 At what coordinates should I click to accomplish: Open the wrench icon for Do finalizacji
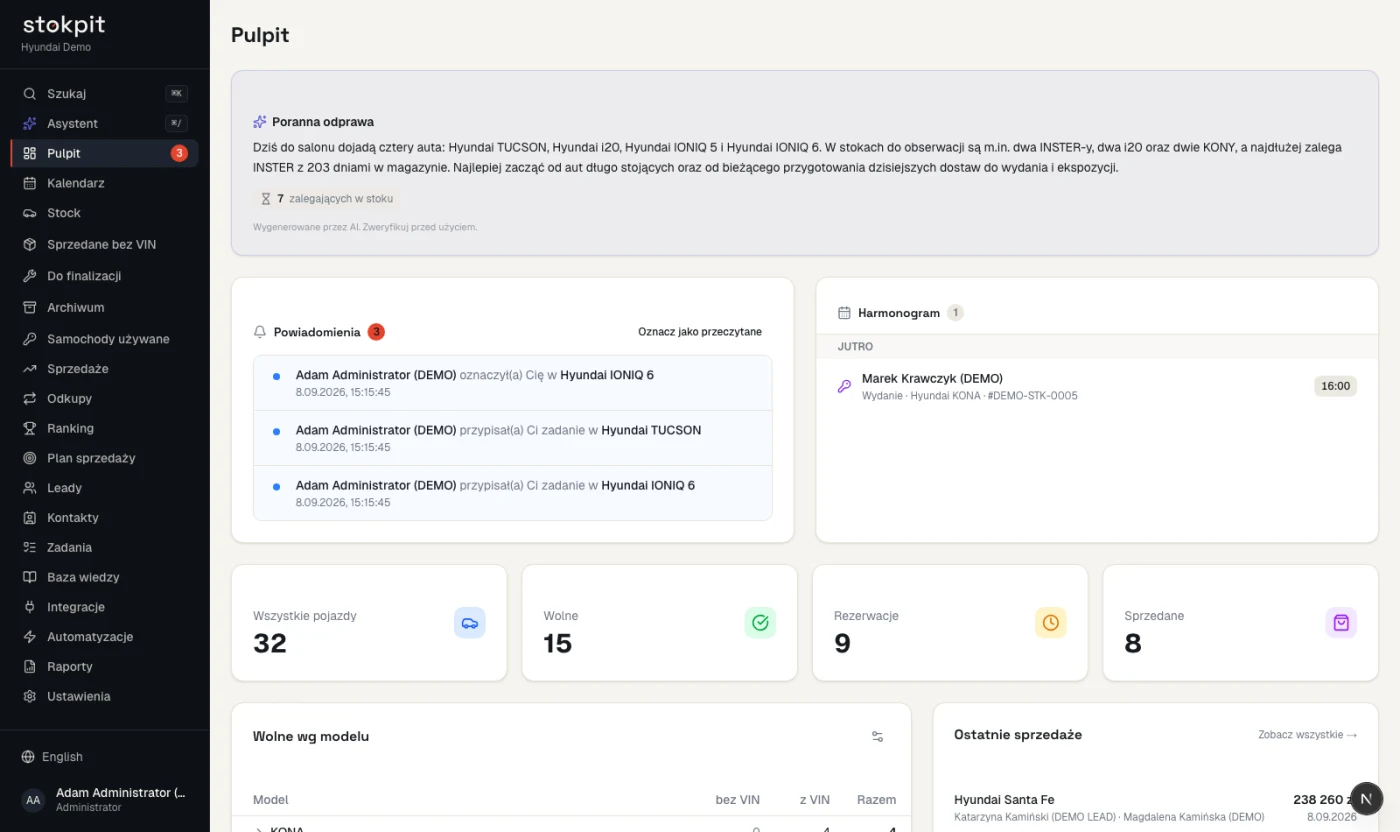point(29,276)
